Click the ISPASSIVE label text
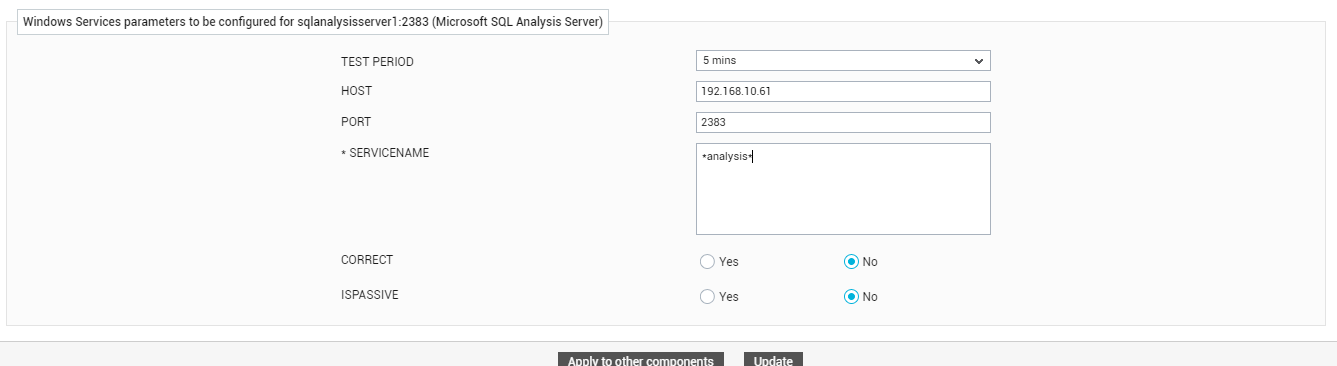Image resolution: width=1337 pixels, height=366 pixels. pos(370,295)
